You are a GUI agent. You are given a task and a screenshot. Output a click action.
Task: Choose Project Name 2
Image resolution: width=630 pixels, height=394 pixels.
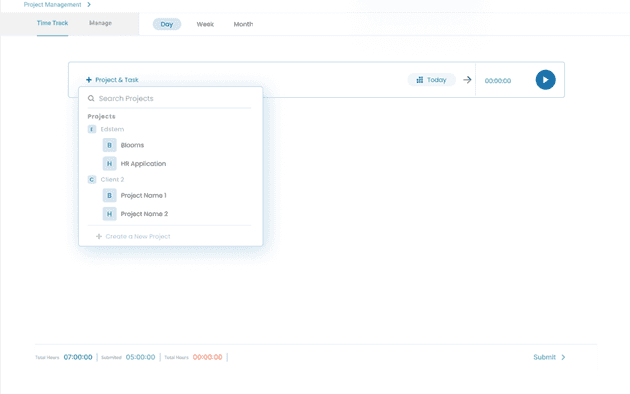(x=144, y=214)
